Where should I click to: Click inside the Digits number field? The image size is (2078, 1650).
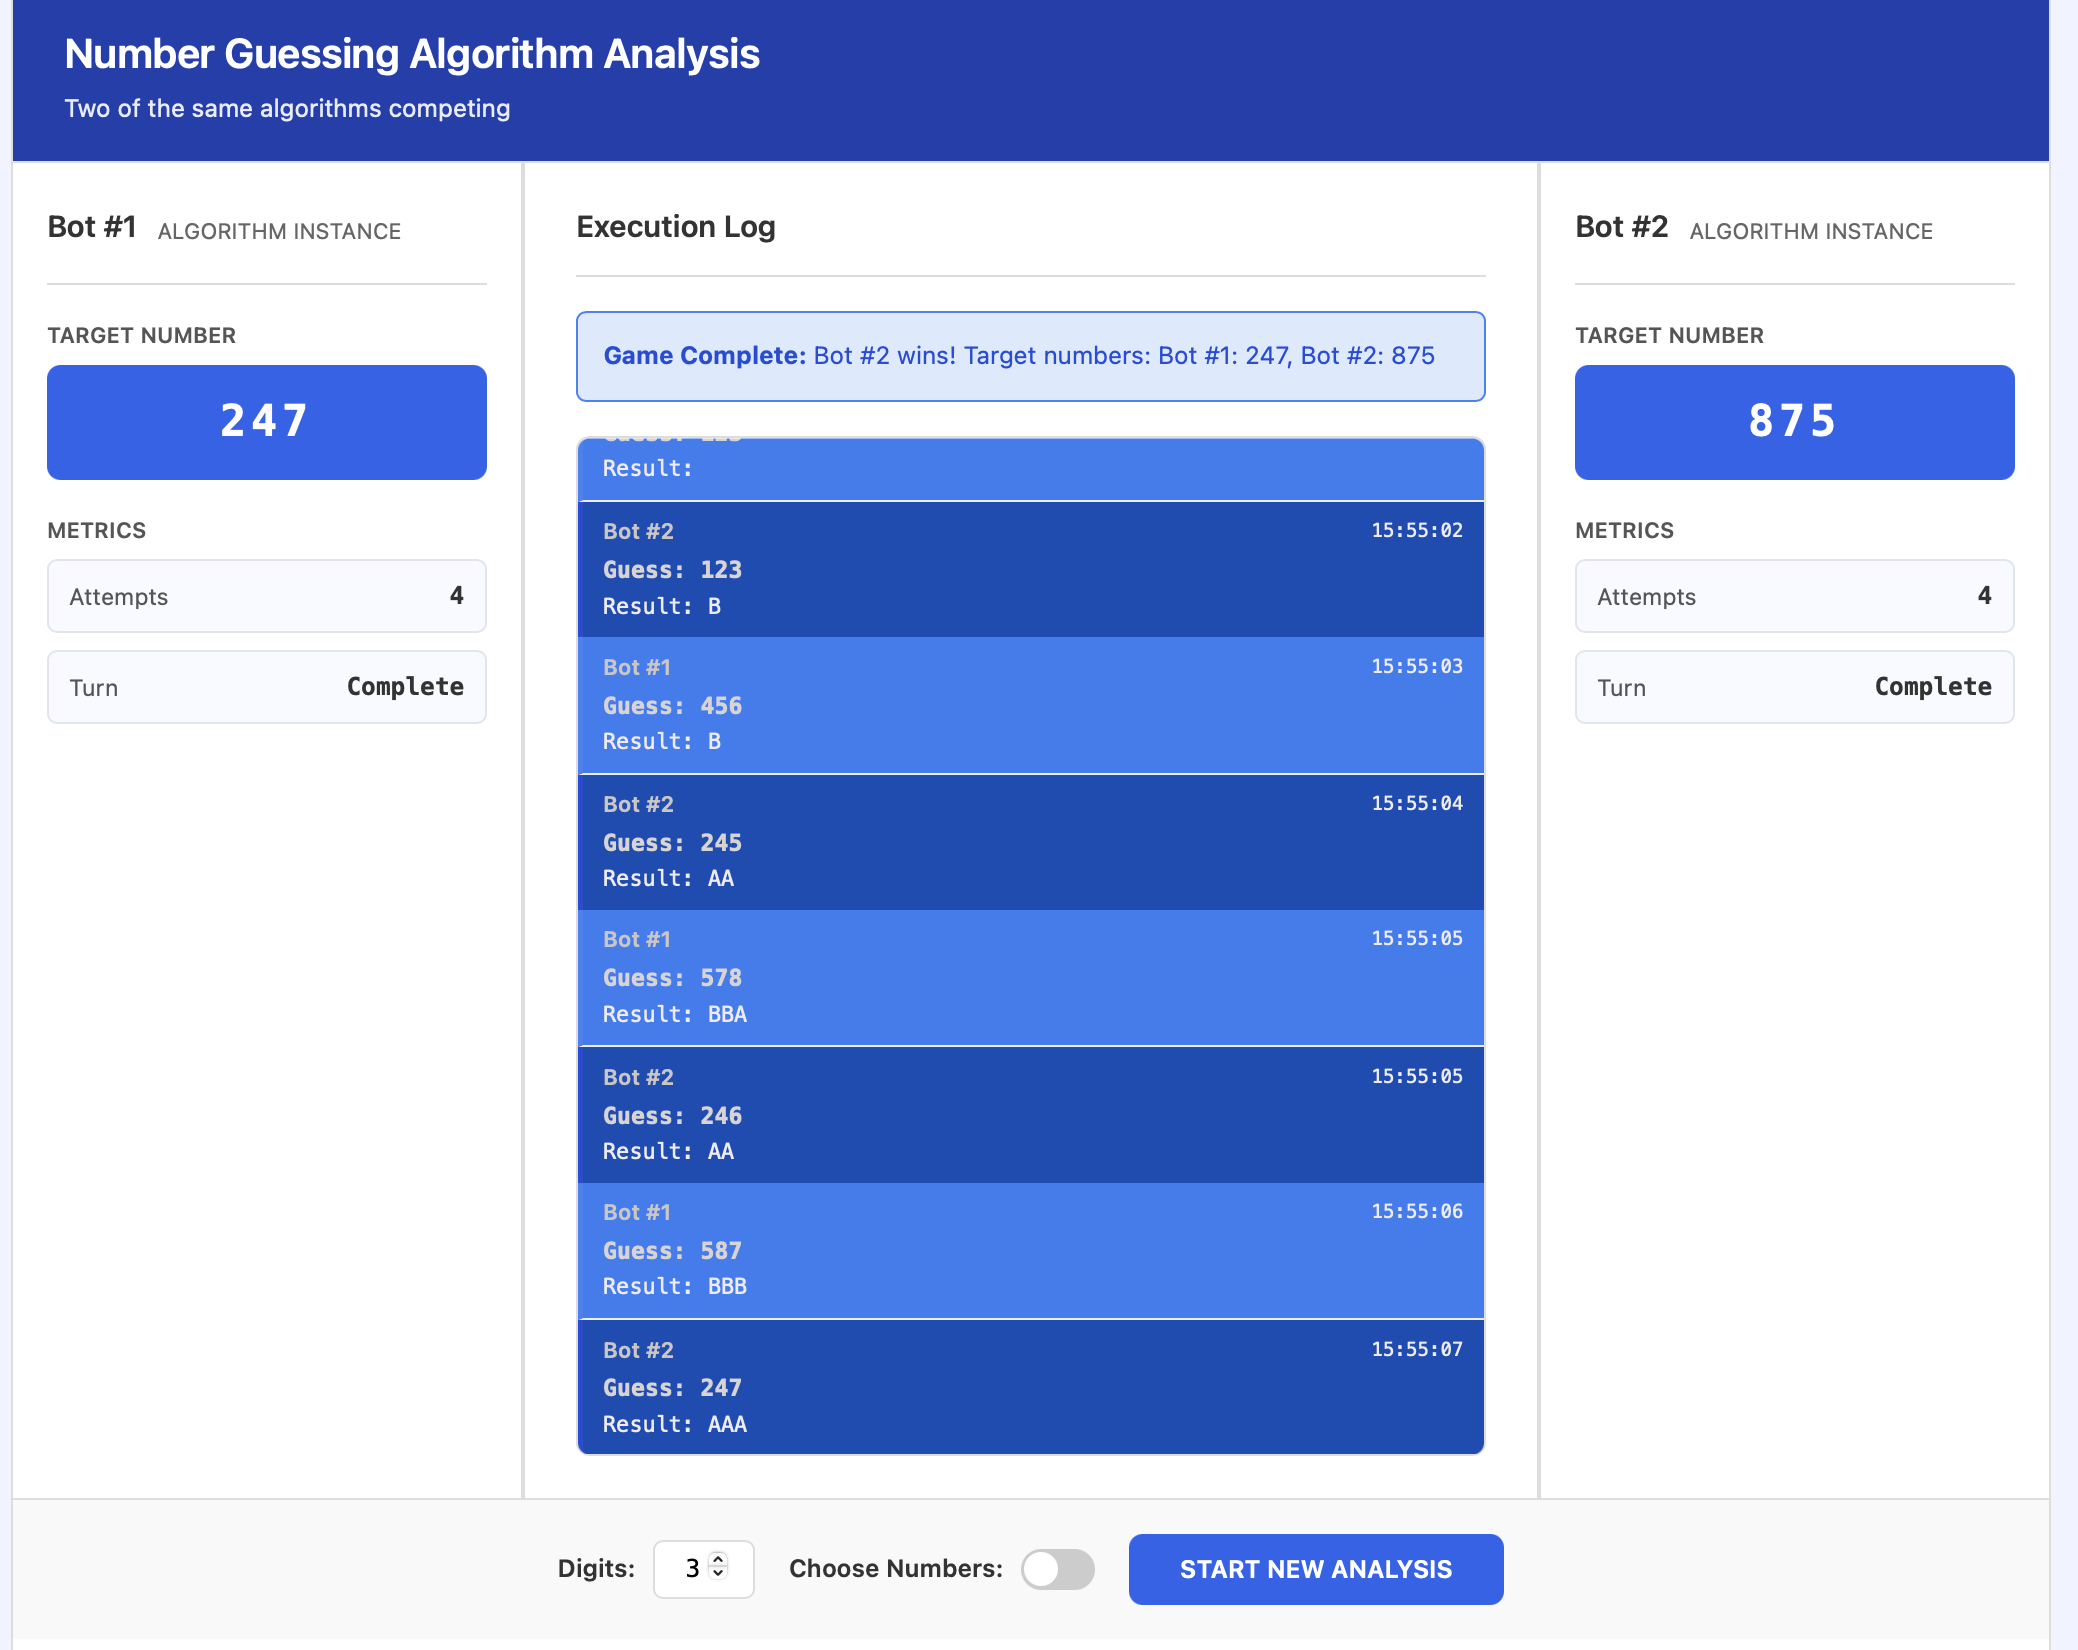[x=685, y=1569]
